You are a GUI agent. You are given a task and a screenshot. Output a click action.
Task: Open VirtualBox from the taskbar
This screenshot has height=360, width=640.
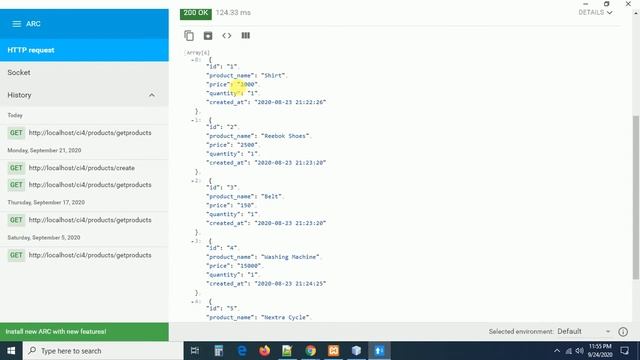point(356,351)
